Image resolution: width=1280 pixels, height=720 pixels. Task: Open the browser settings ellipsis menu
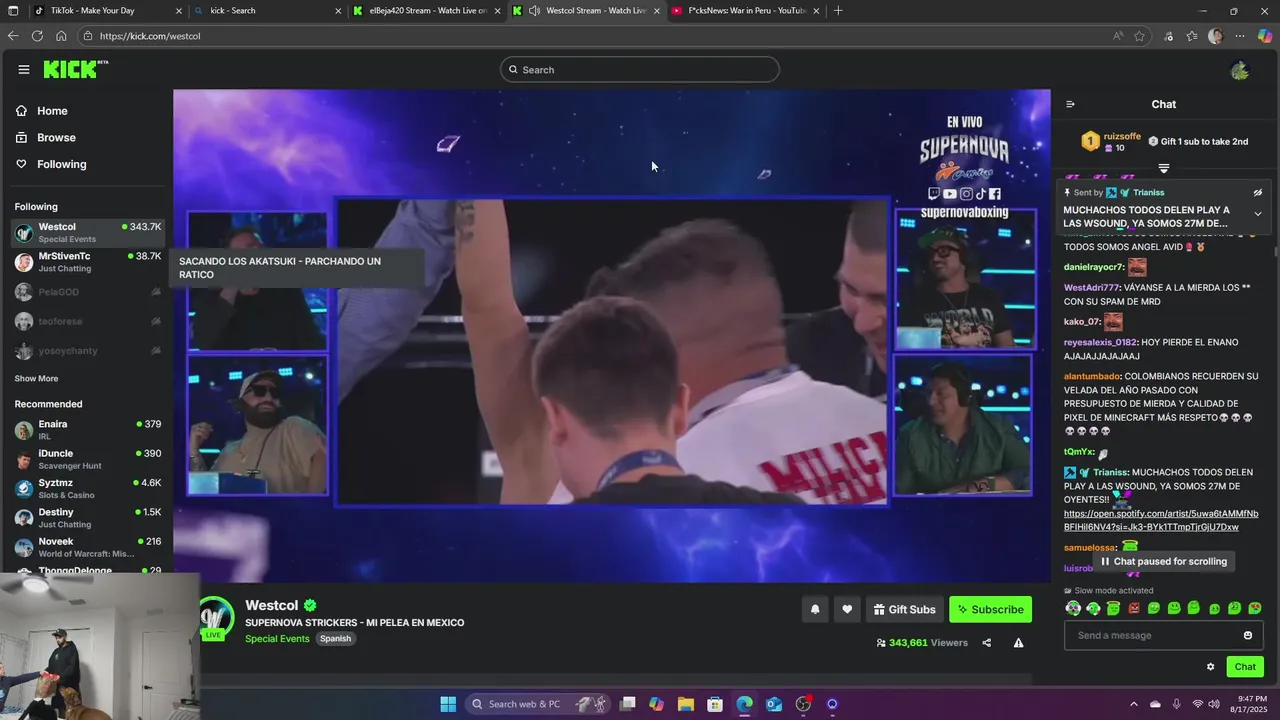[x=1240, y=36]
